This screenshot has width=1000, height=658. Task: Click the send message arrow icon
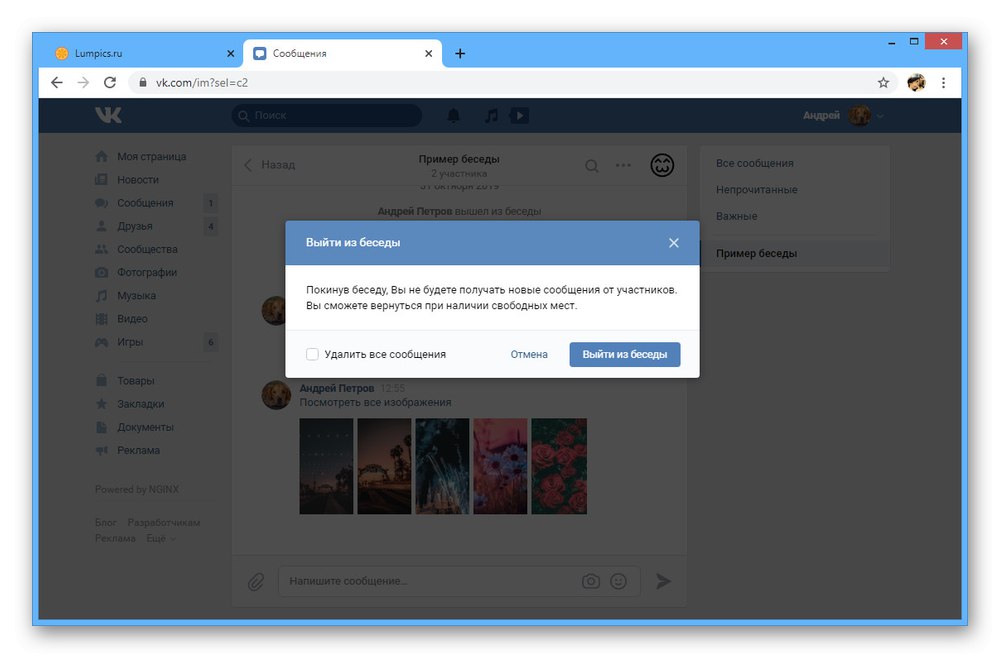pyautogui.click(x=663, y=581)
